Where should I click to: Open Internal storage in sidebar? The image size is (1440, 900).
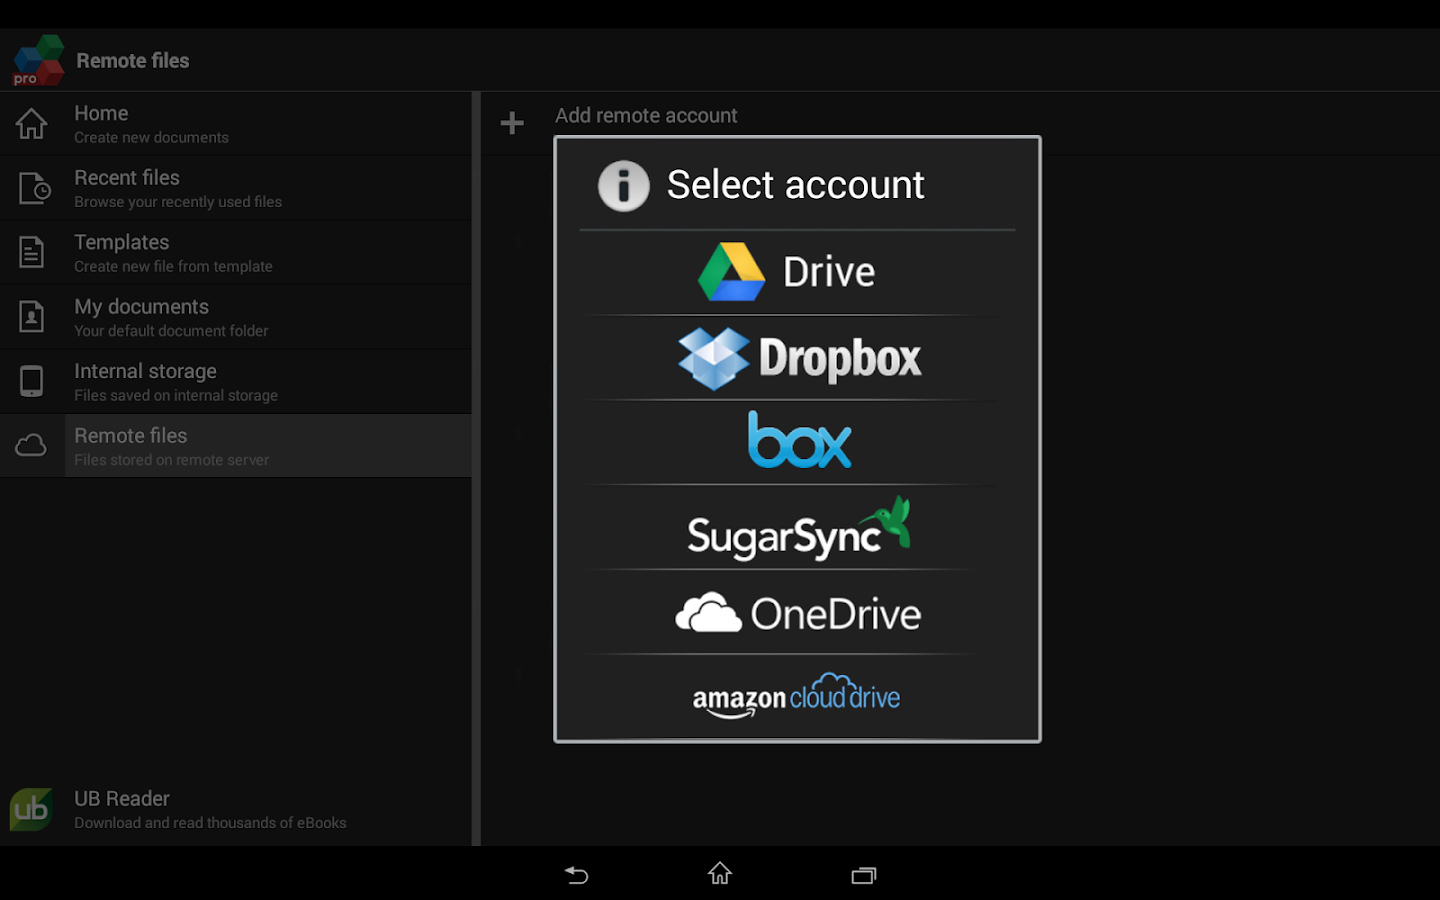(x=236, y=382)
